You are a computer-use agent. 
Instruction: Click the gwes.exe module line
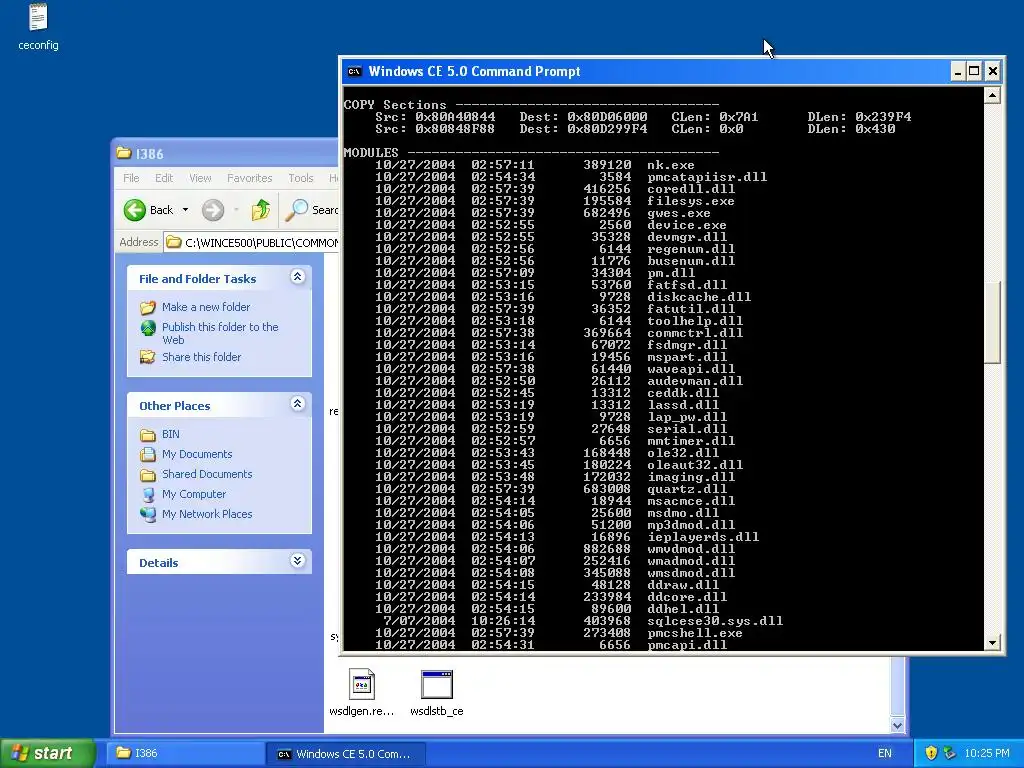542,213
